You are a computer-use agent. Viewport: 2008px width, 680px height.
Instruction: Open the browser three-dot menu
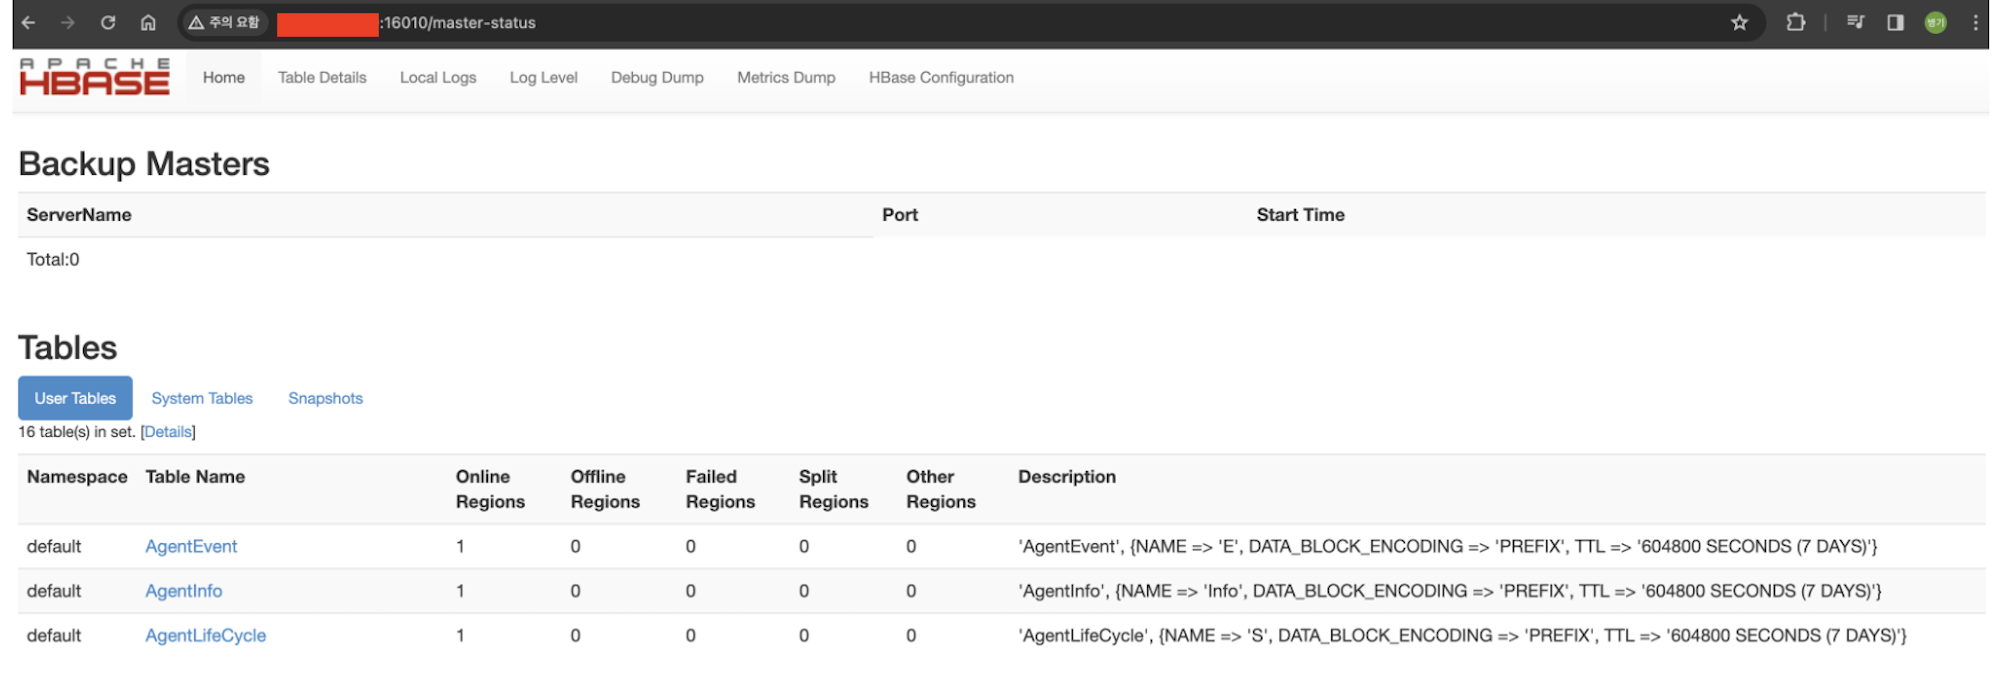click(x=1976, y=22)
